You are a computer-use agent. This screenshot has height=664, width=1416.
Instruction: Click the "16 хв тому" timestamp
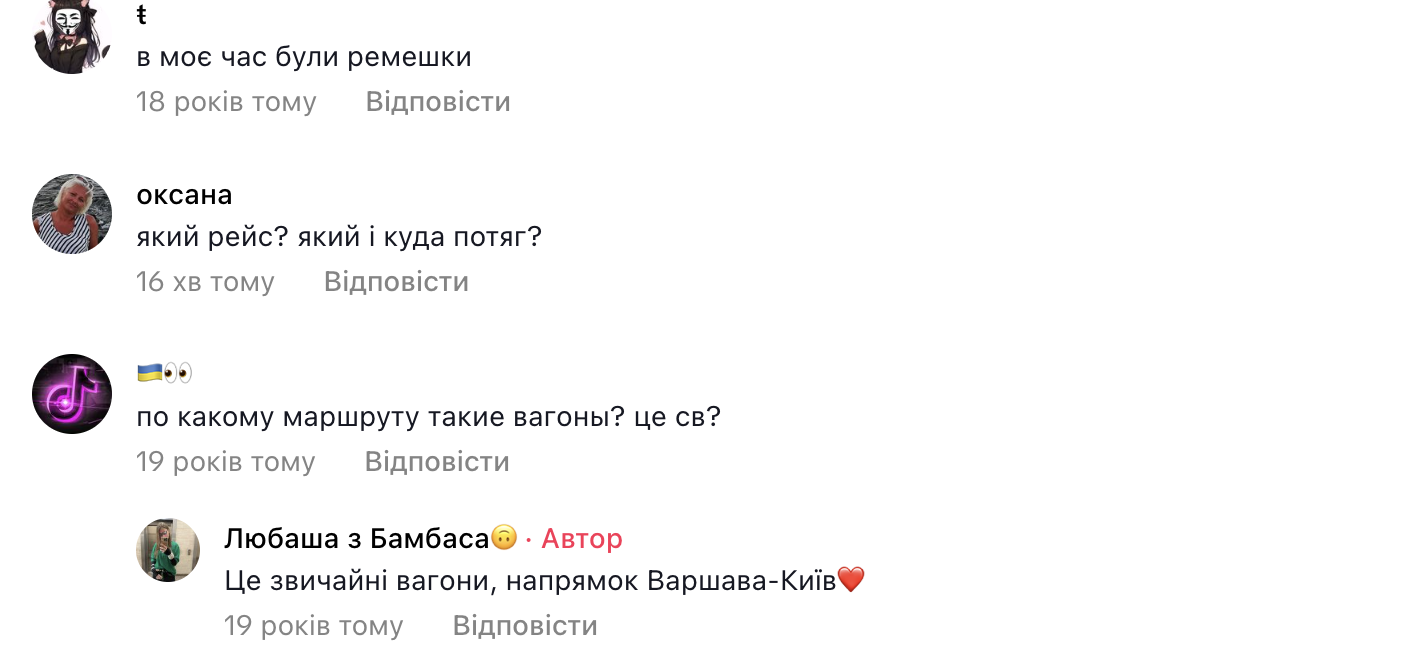[205, 282]
